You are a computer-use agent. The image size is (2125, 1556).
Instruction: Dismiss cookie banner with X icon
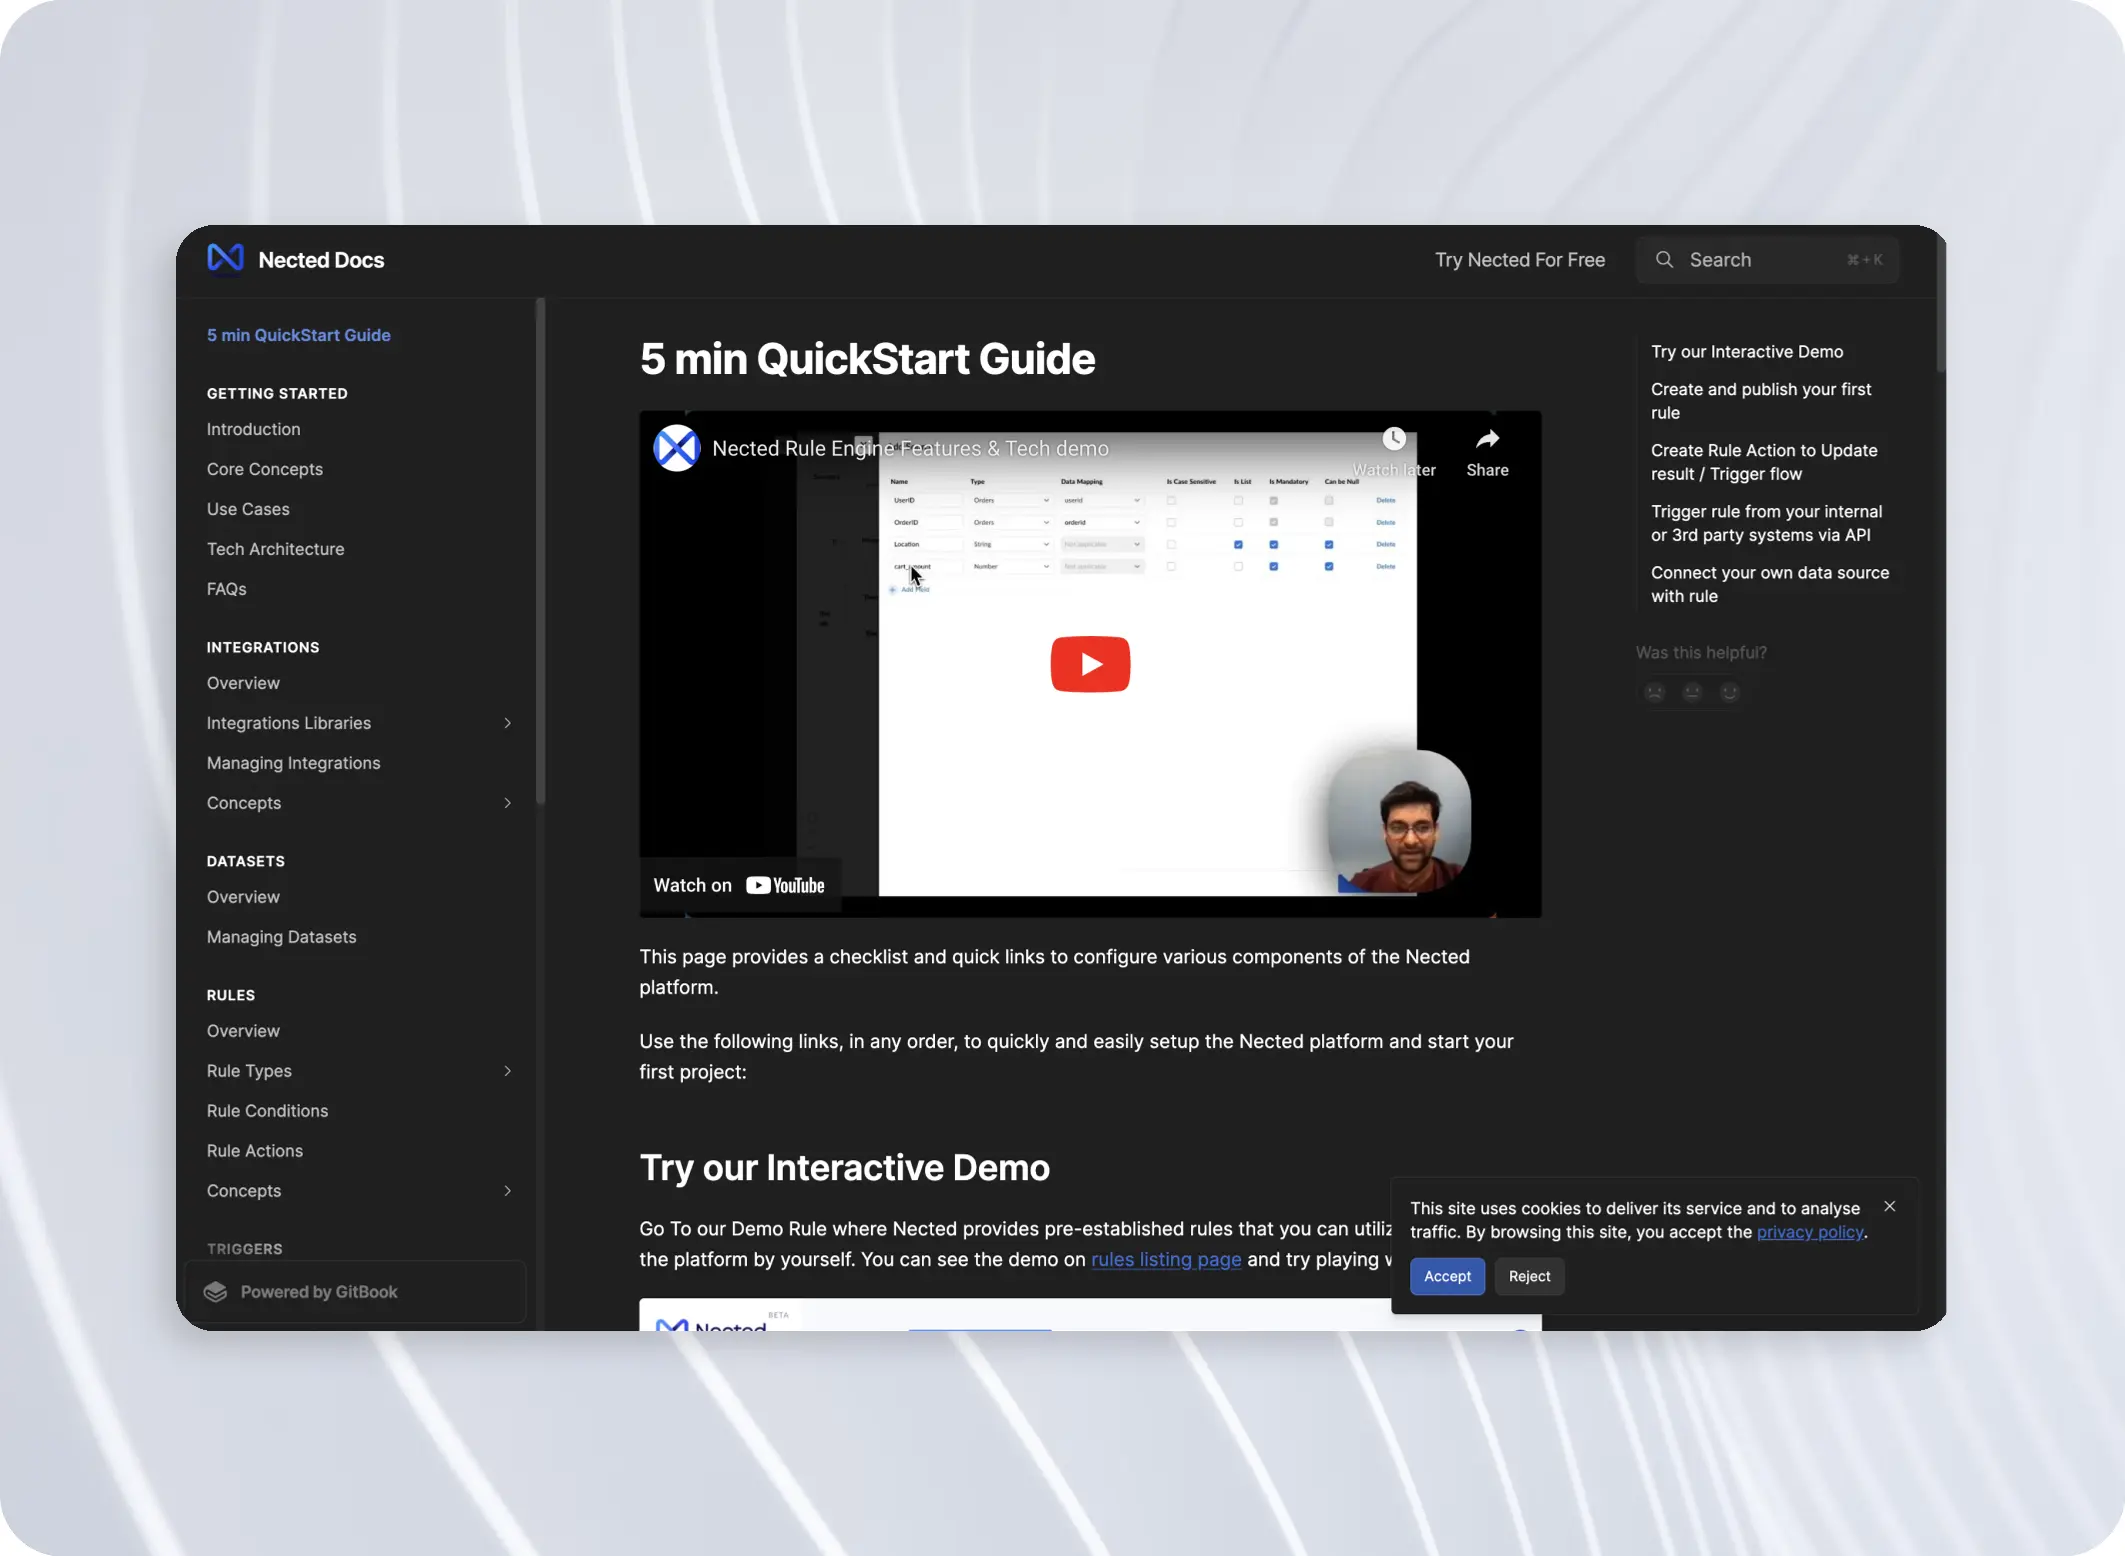[x=1889, y=1206]
